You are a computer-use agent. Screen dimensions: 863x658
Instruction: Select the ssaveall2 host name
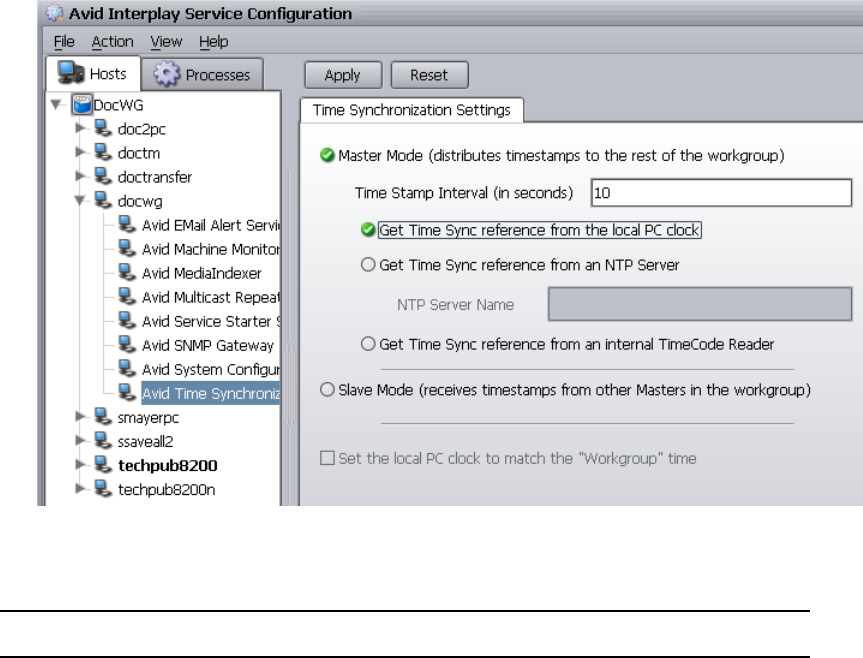[x=145, y=442]
